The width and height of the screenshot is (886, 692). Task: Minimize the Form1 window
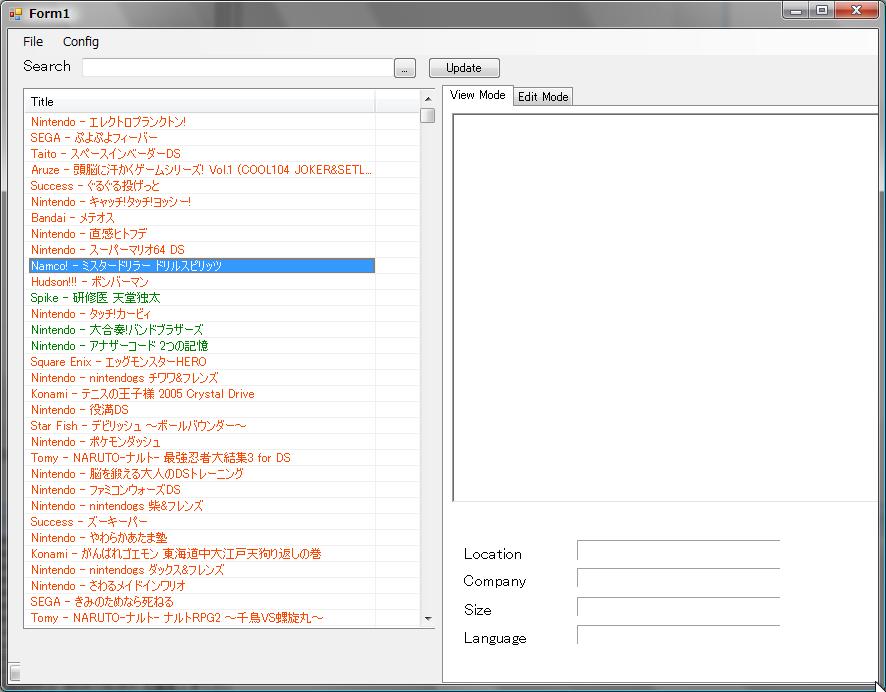796,11
